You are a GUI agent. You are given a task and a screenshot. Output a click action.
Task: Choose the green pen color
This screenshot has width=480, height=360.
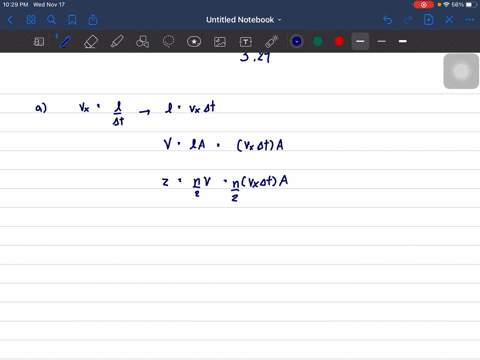(318, 41)
